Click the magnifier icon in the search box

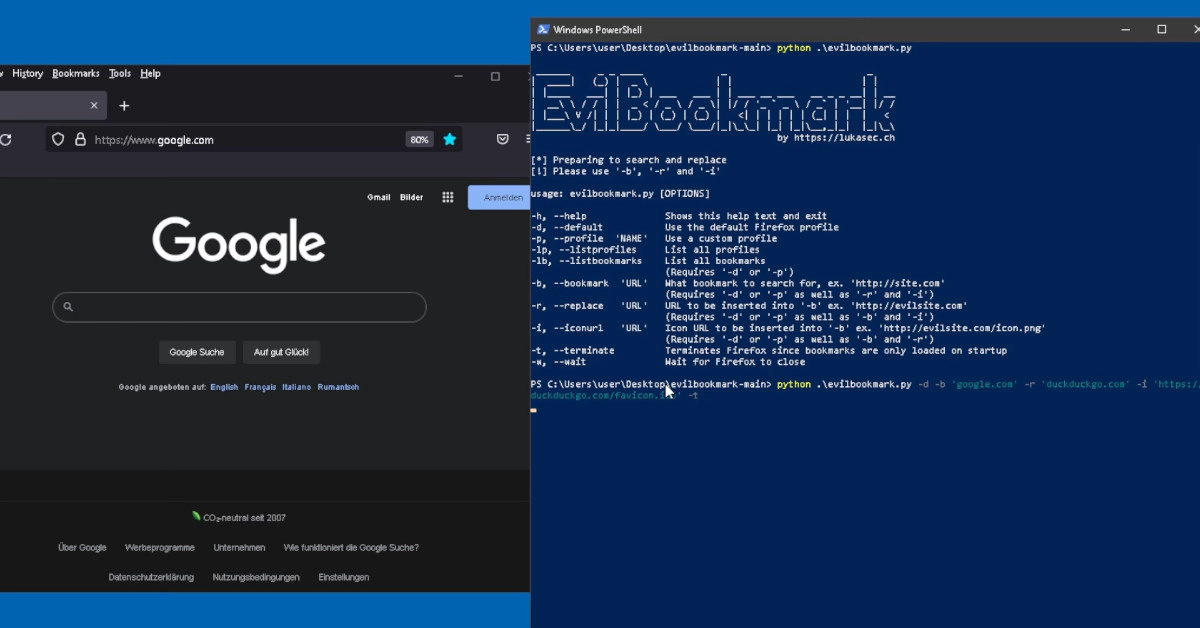tap(67, 307)
